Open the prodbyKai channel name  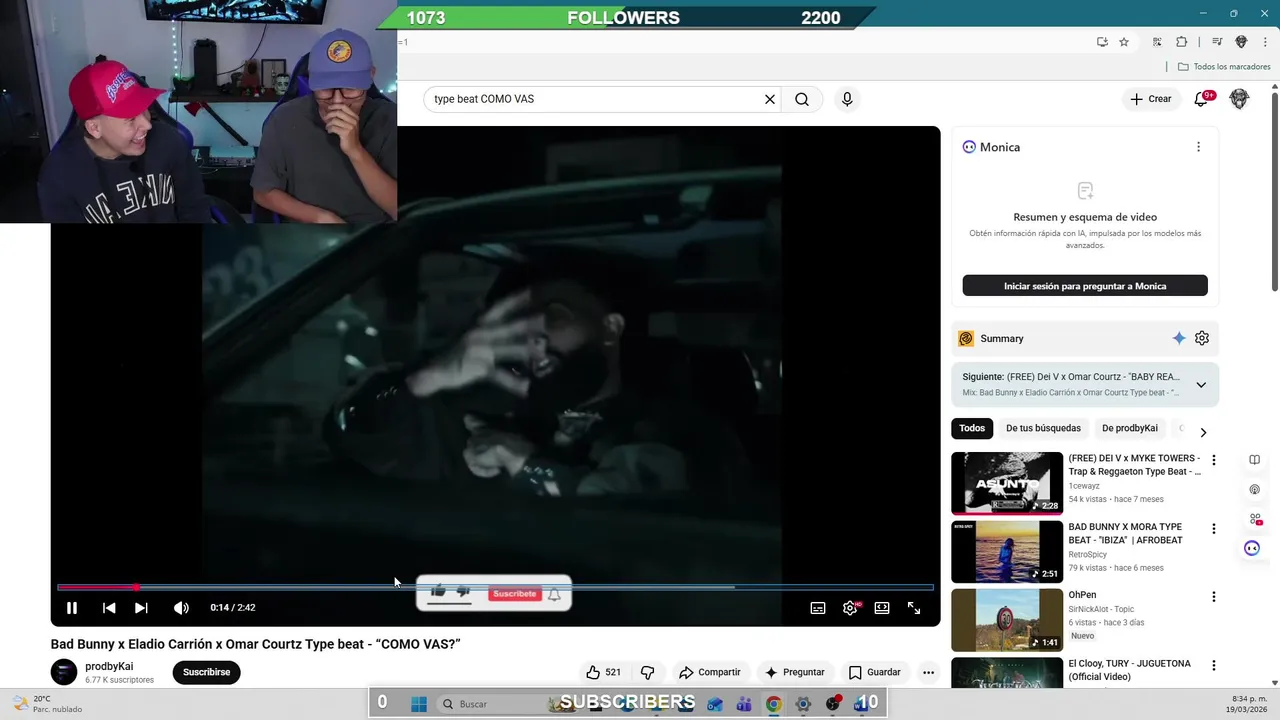click(x=109, y=666)
